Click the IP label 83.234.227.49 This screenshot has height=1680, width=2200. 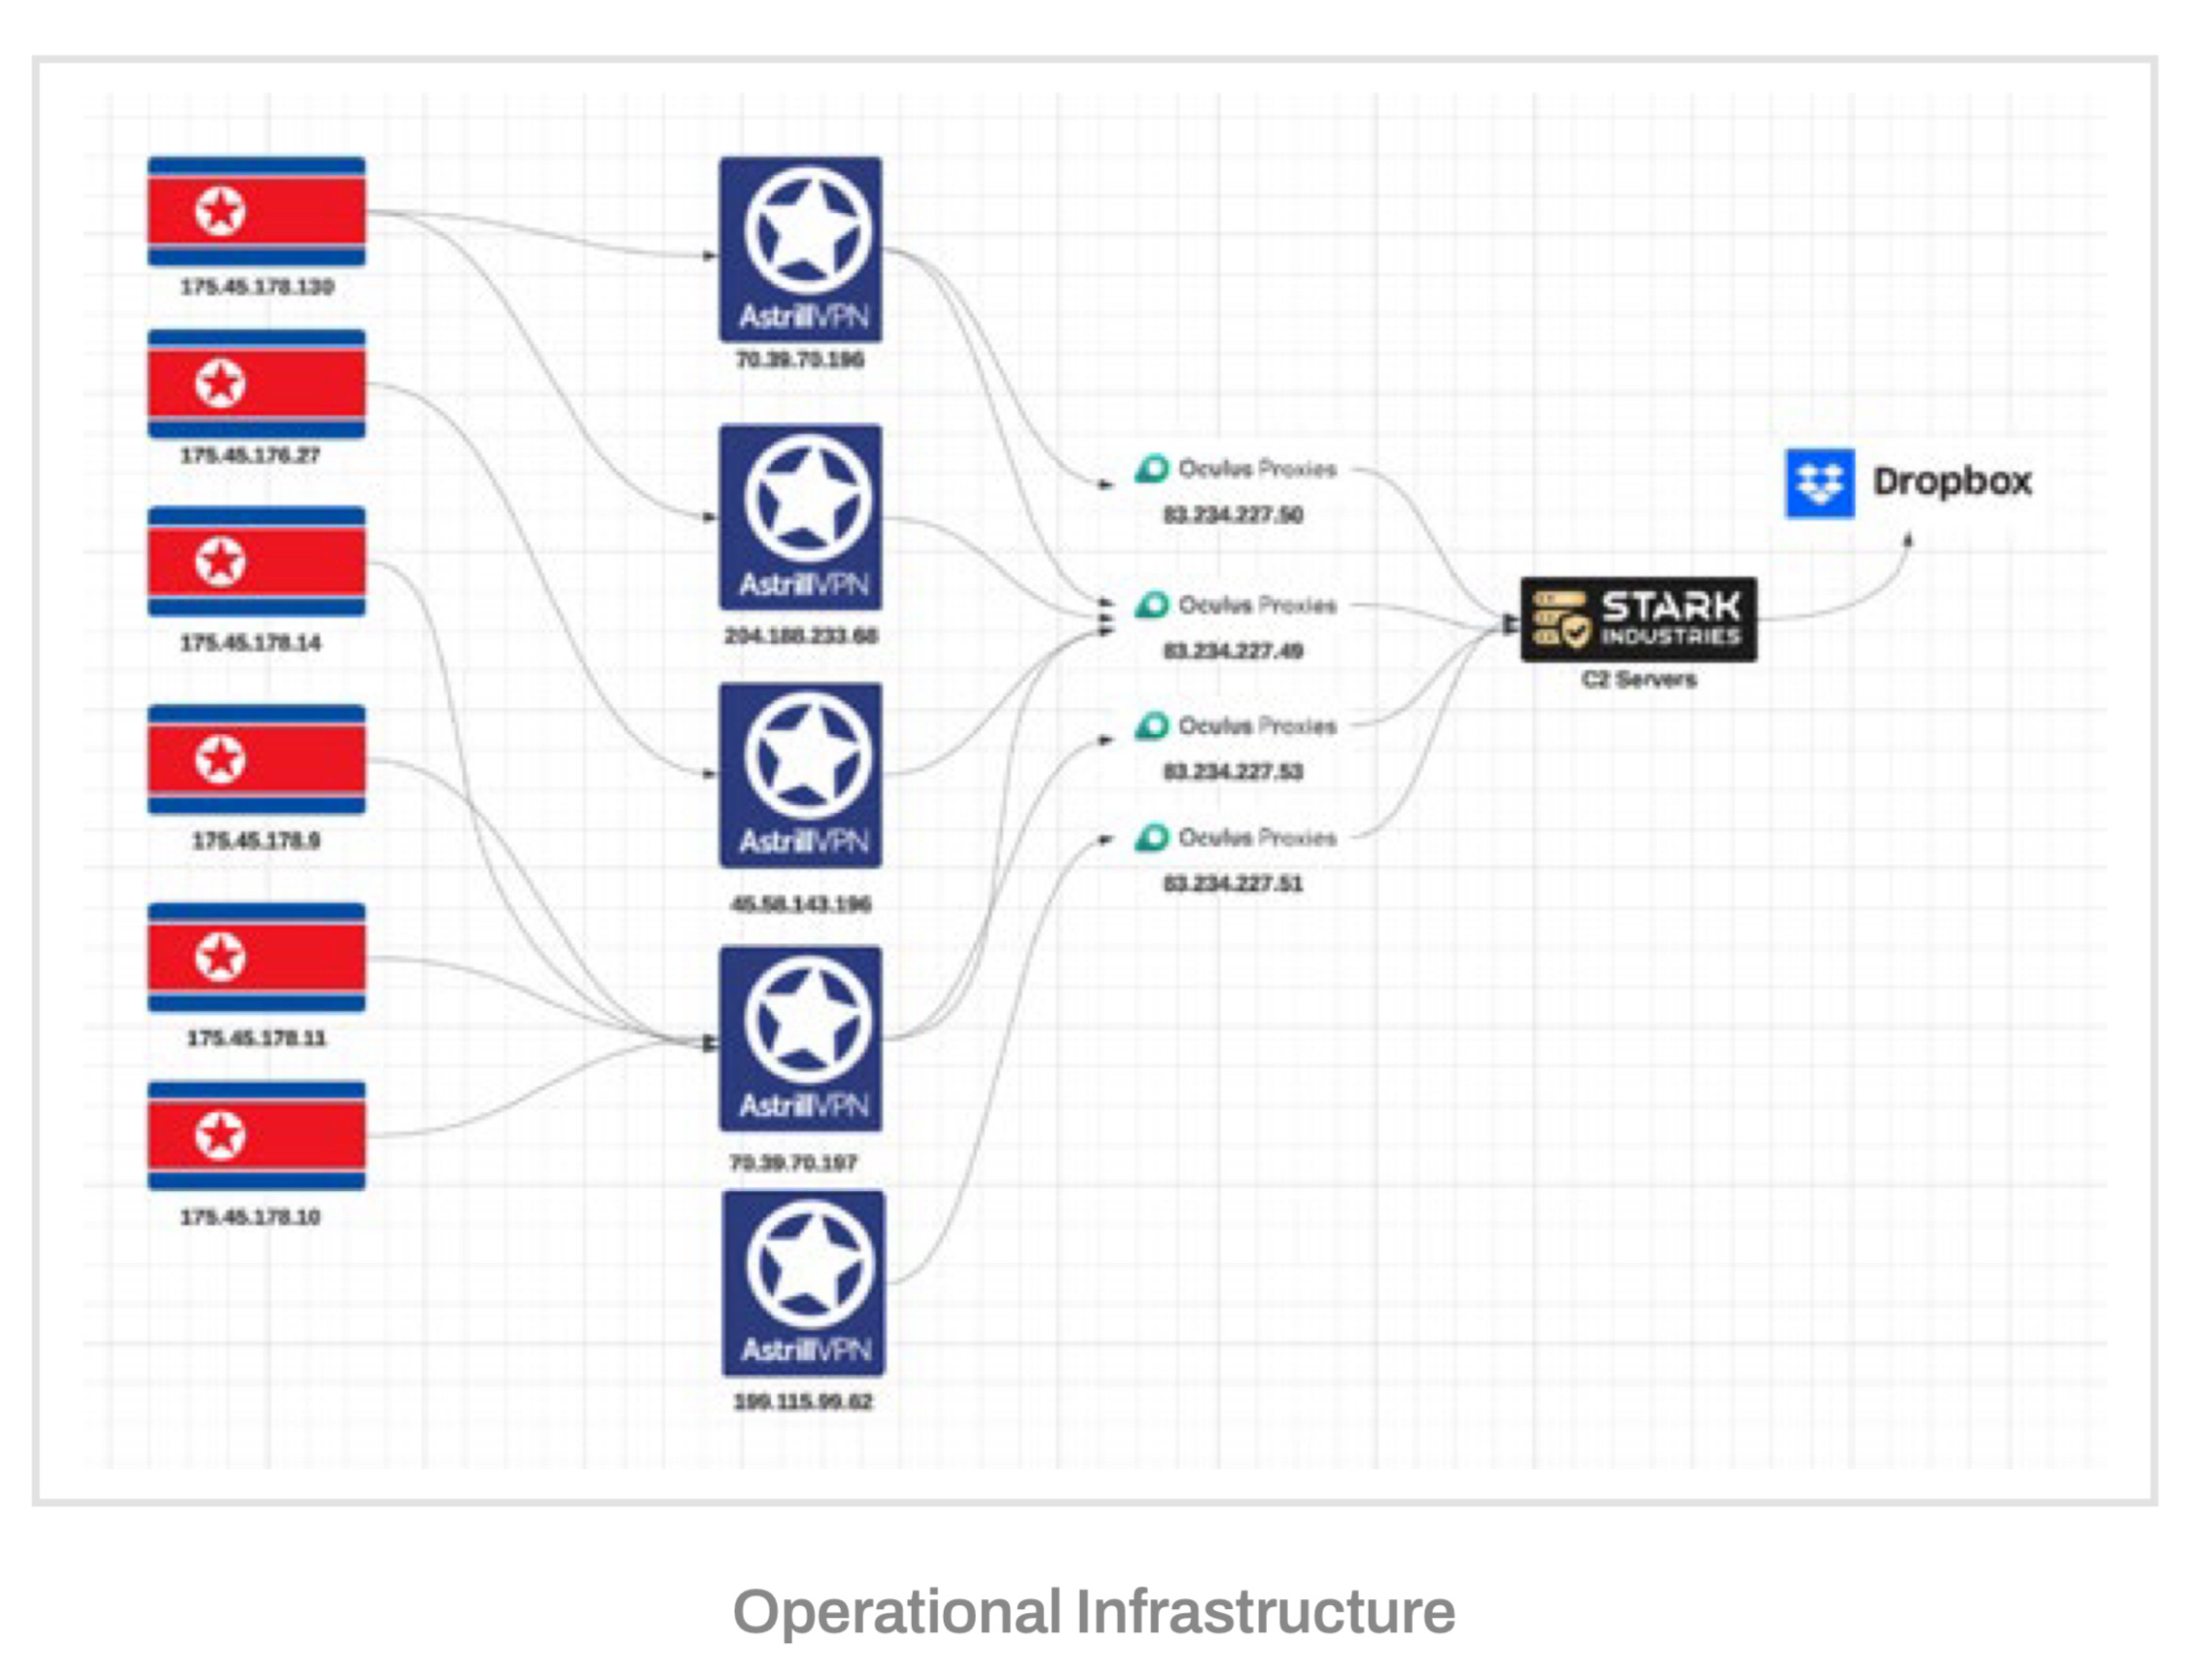(x=1232, y=651)
